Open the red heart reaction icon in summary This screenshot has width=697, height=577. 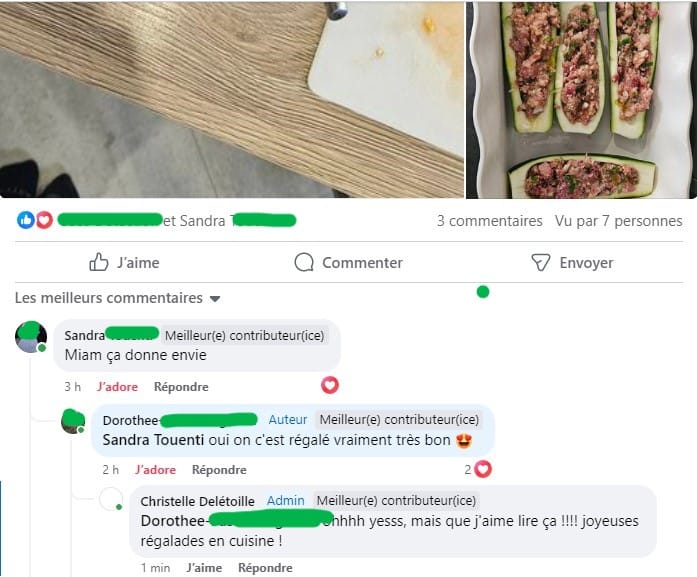tap(44, 220)
